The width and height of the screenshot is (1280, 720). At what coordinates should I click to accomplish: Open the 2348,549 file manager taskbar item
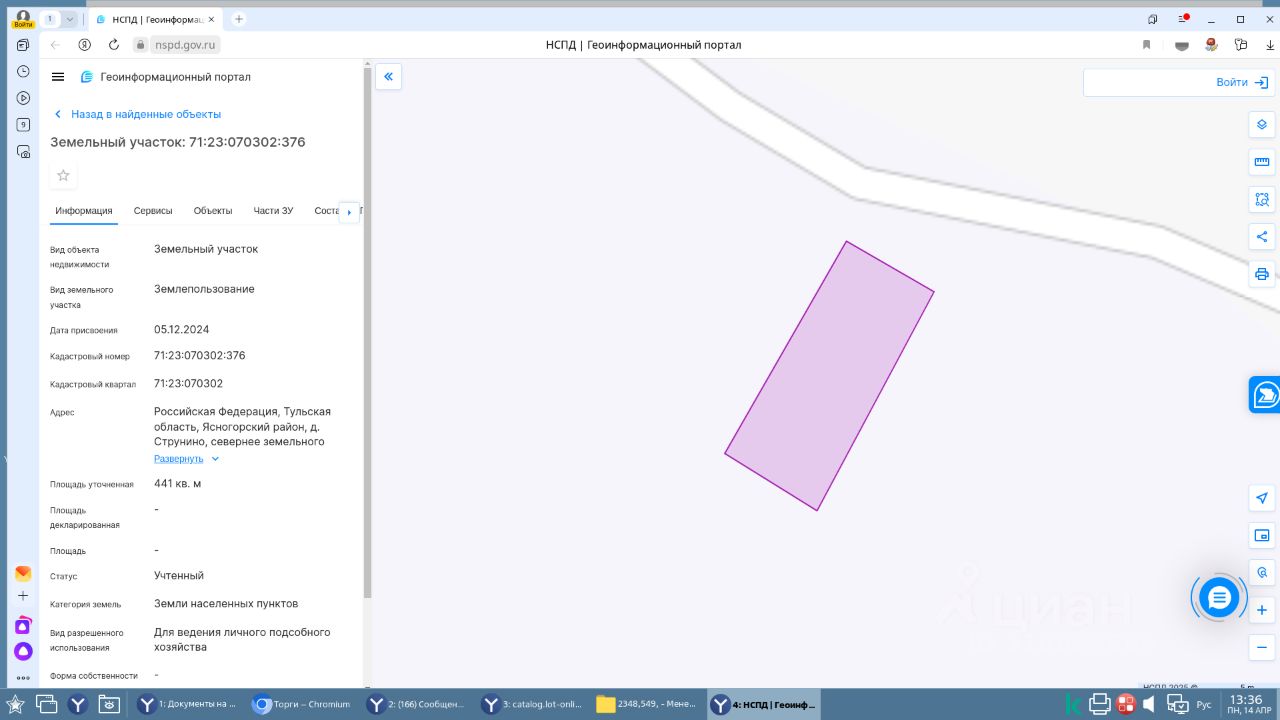tap(646, 704)
